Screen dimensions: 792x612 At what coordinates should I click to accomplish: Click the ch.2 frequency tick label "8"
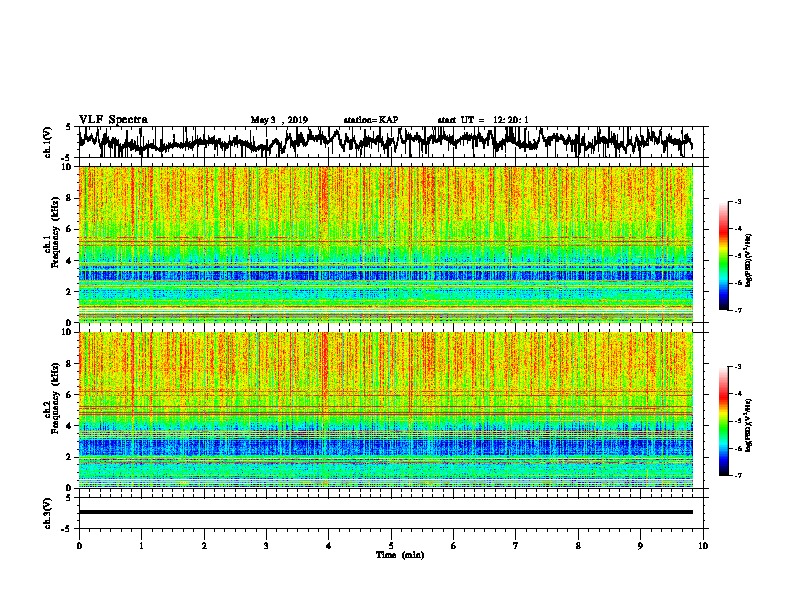click(69, 364)
